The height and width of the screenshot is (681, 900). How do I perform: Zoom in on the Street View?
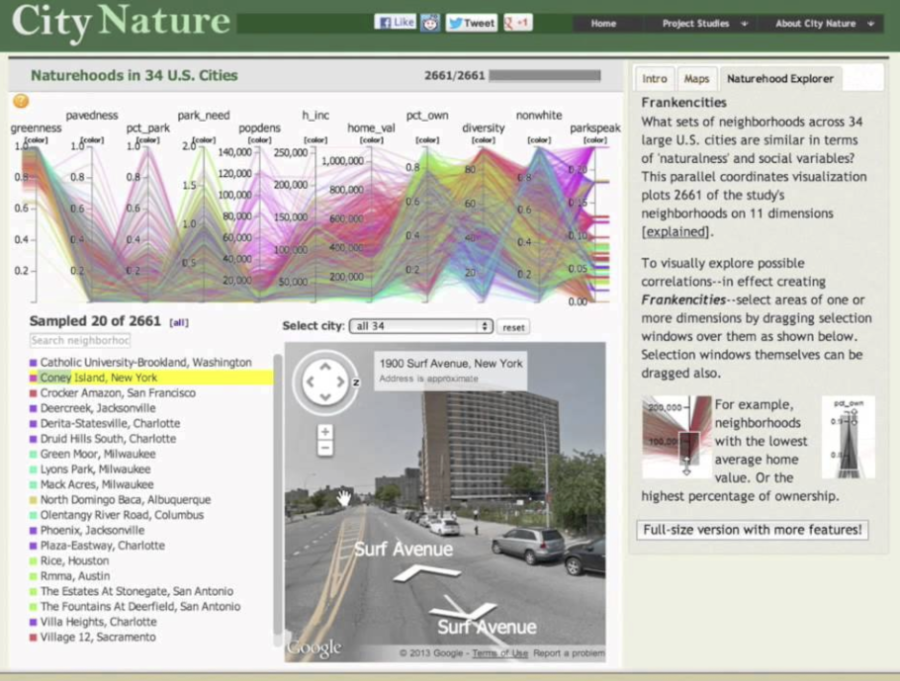tap(324, 432)
